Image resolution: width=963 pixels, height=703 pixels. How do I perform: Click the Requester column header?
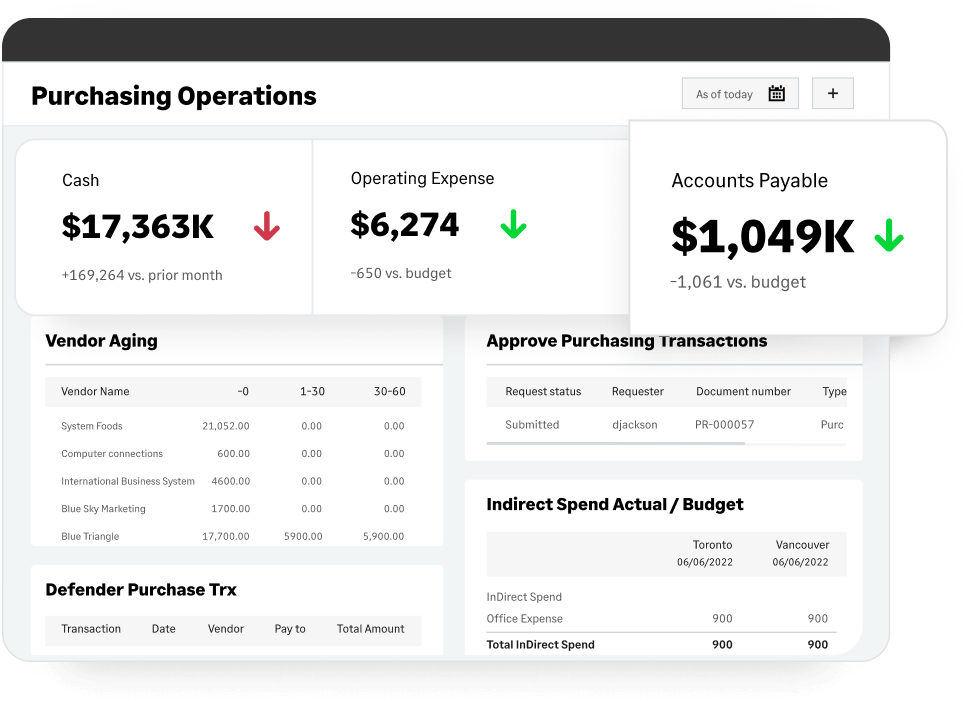[x=639, y=391]
